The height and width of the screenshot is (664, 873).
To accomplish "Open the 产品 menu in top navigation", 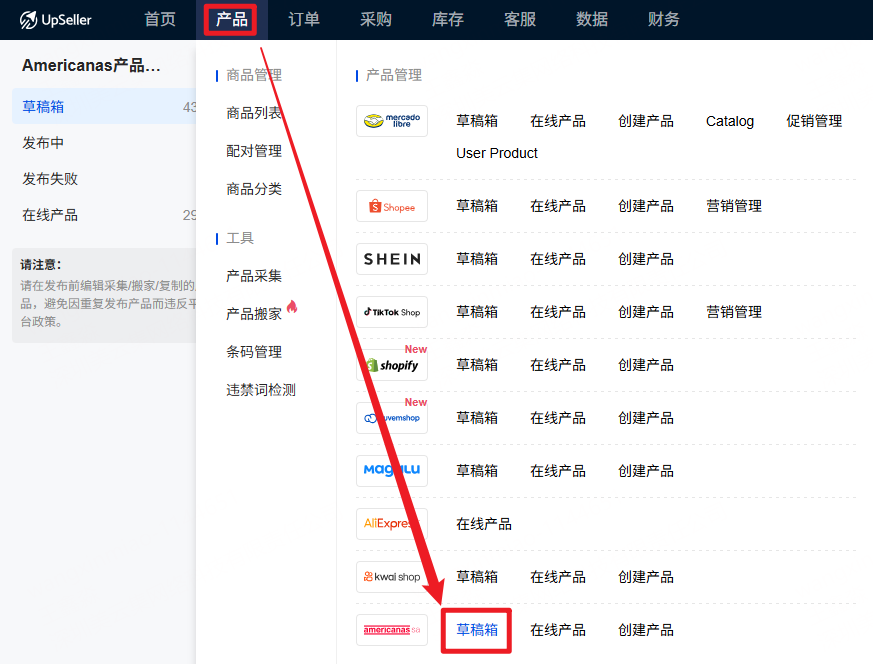I will click(x=231, y=20).
